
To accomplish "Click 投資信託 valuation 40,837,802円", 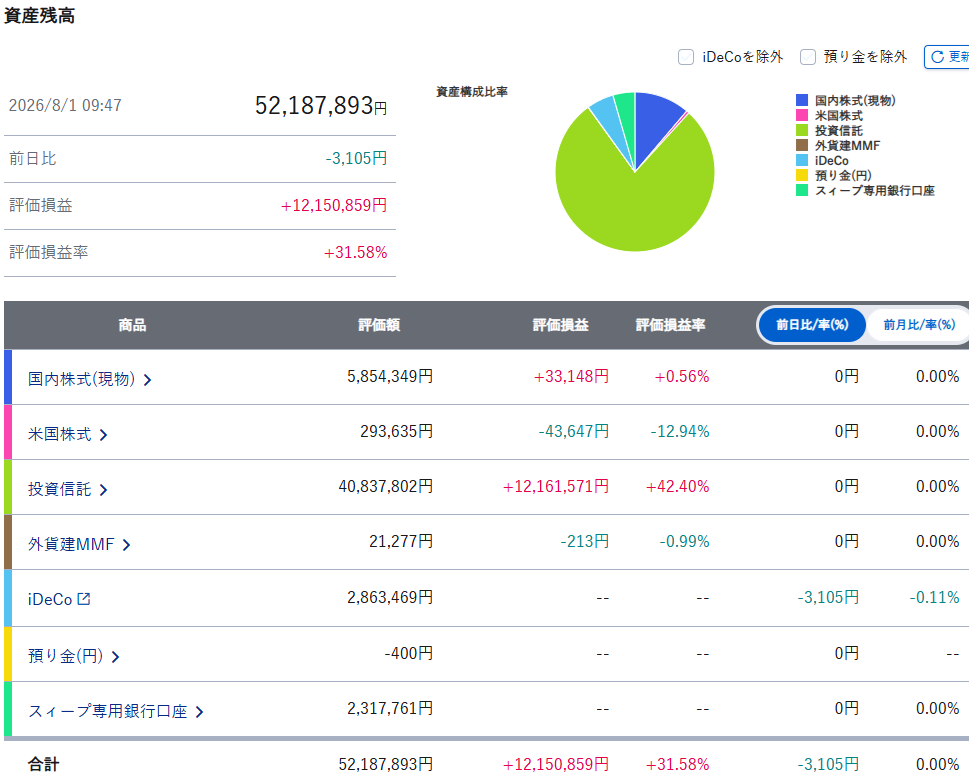I will pos(386,486).
